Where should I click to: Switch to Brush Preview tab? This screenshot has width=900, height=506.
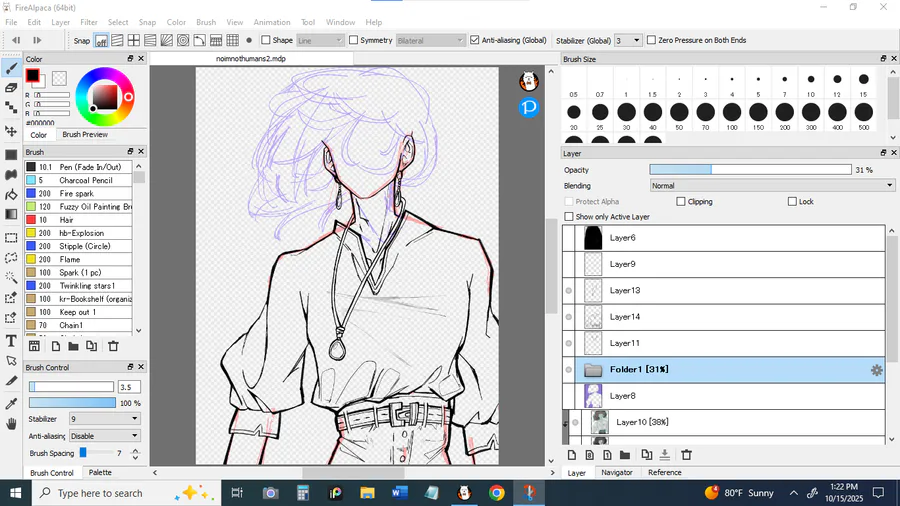point(85,134)
